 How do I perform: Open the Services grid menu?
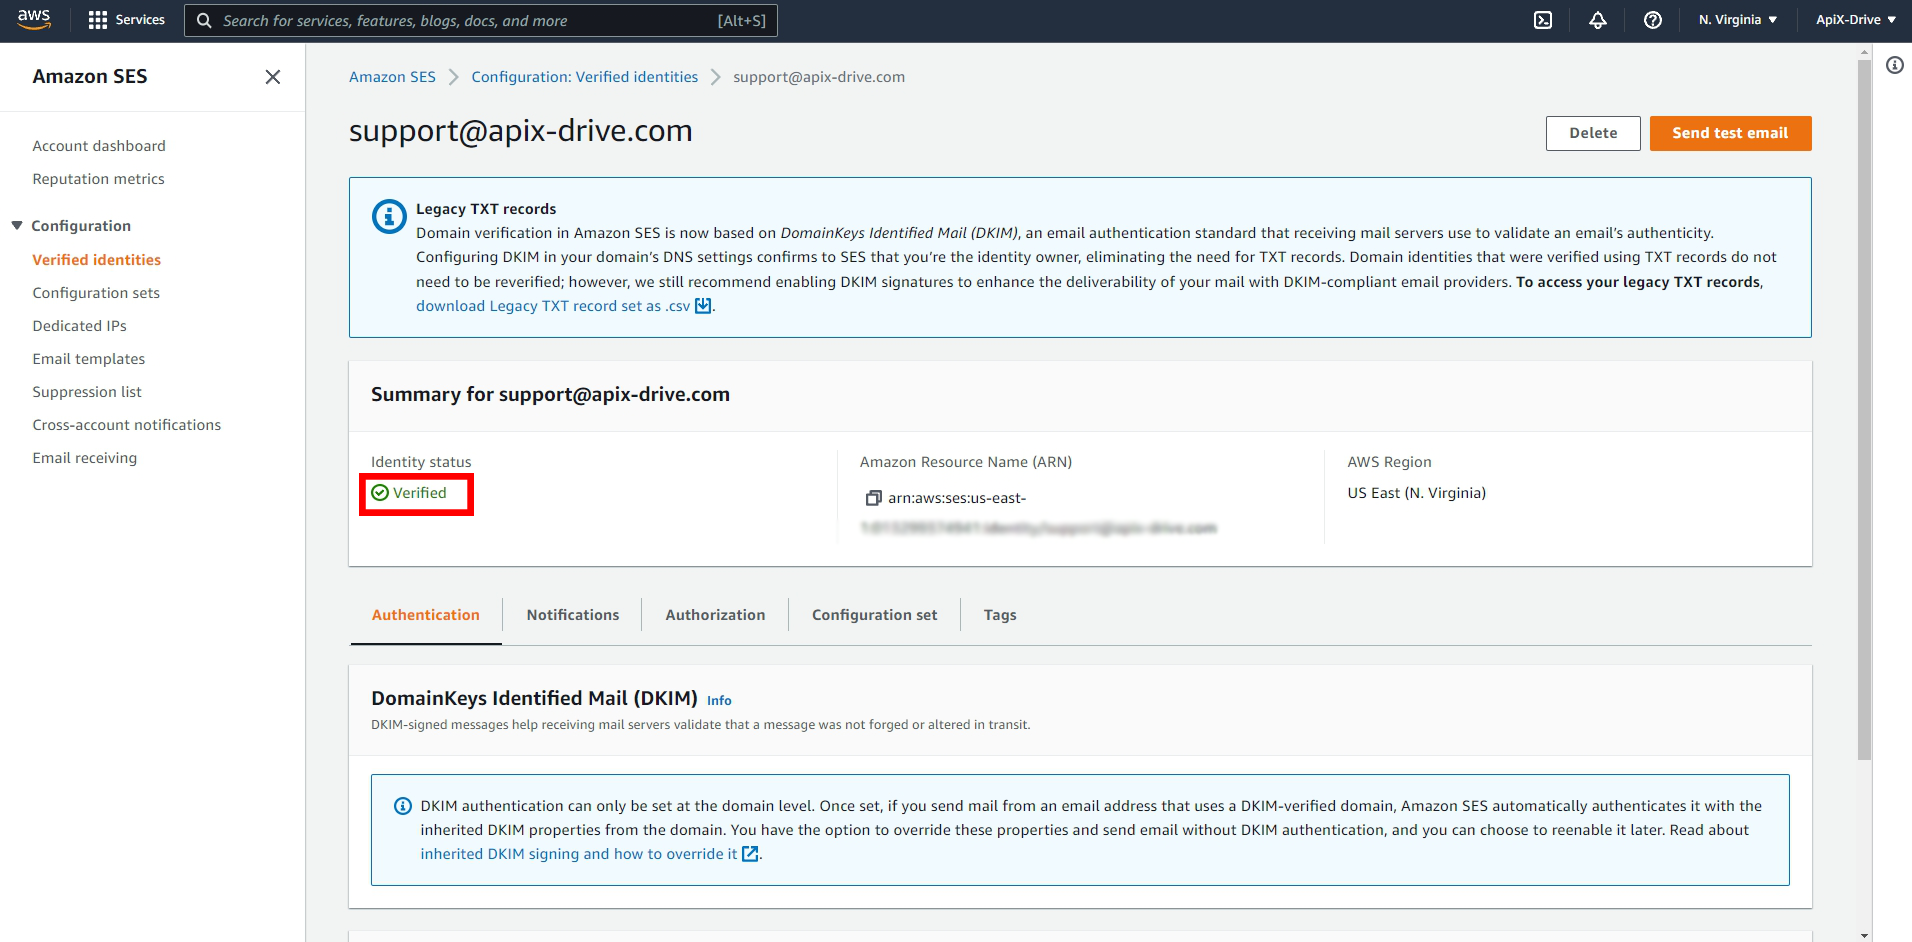tap(126, 20)
